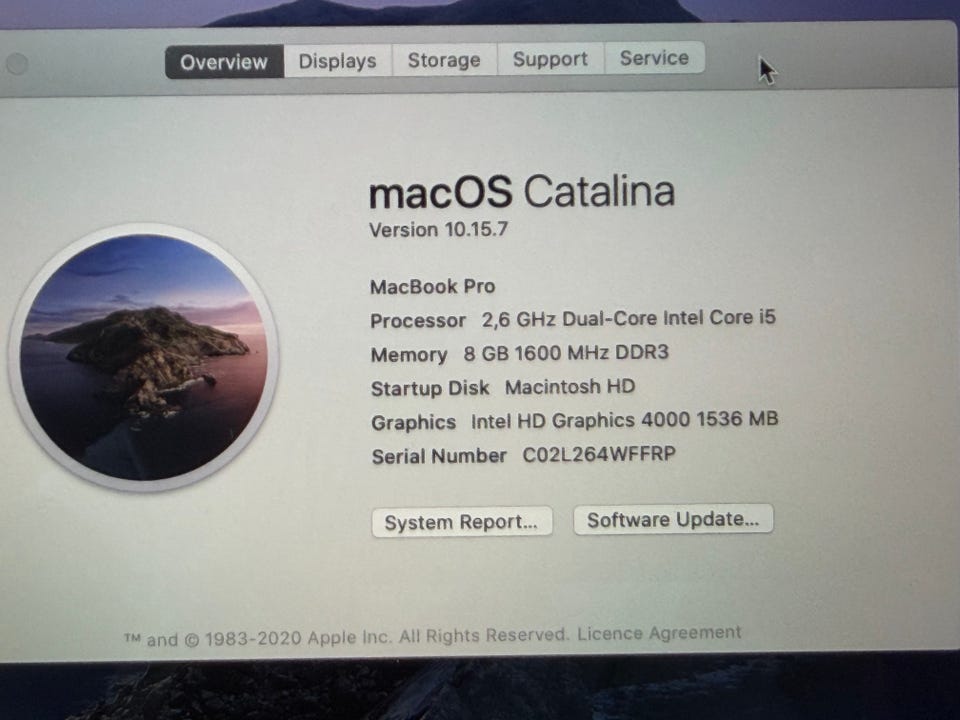
Task: Click the Serial Number label
Action: [x=439, y=456]
